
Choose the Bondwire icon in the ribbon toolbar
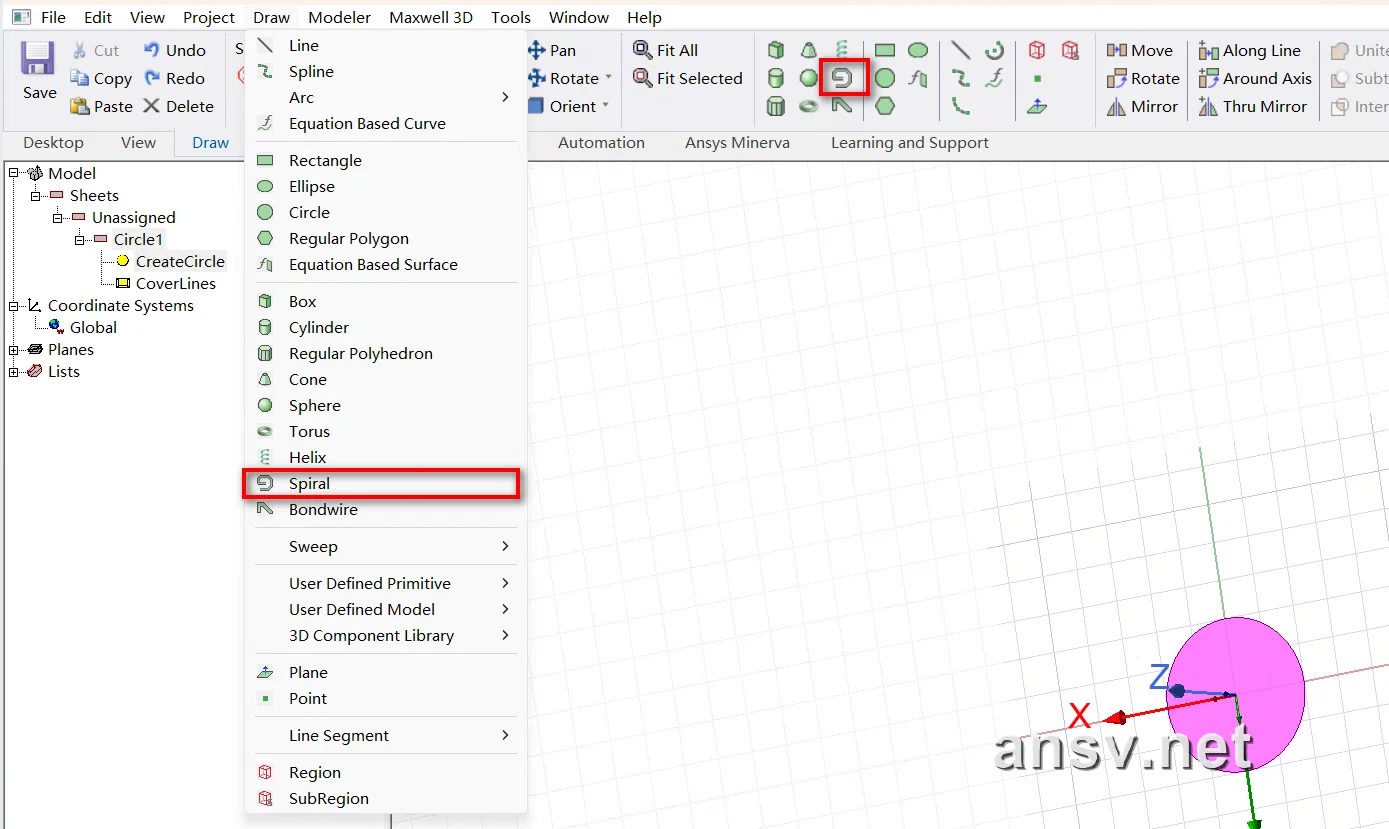pyautogui.click(x=842, y=106)
